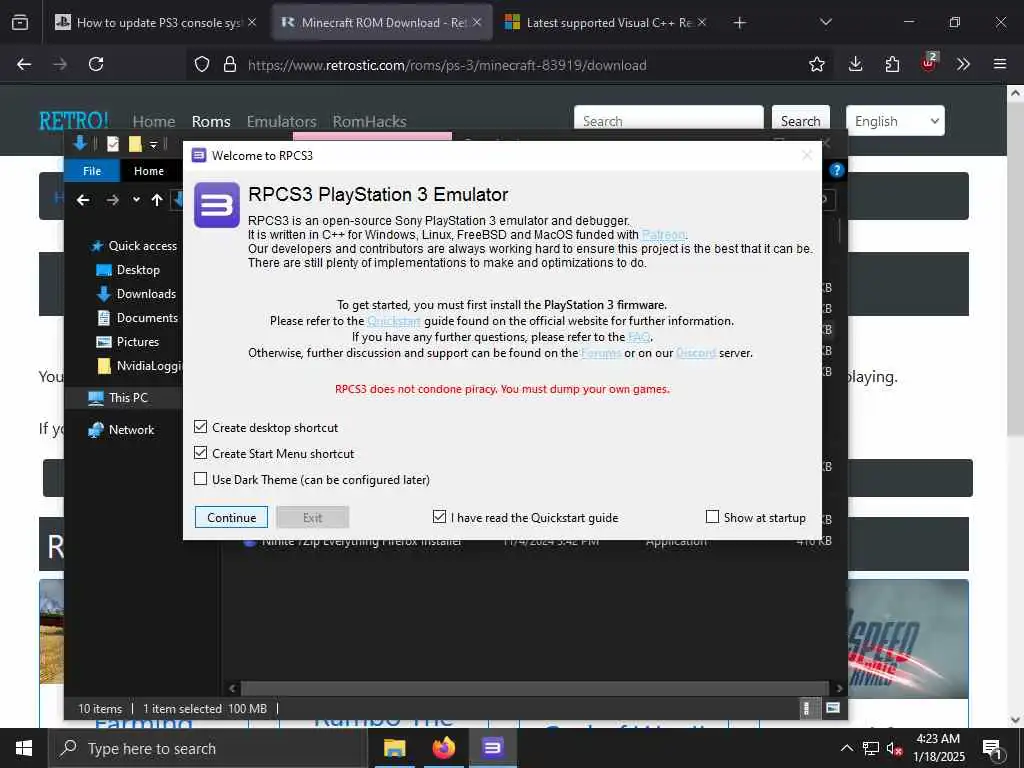Click the uBlock Origin extension icon
This screenshot has height=768, width=1024.
pos(929,63)
